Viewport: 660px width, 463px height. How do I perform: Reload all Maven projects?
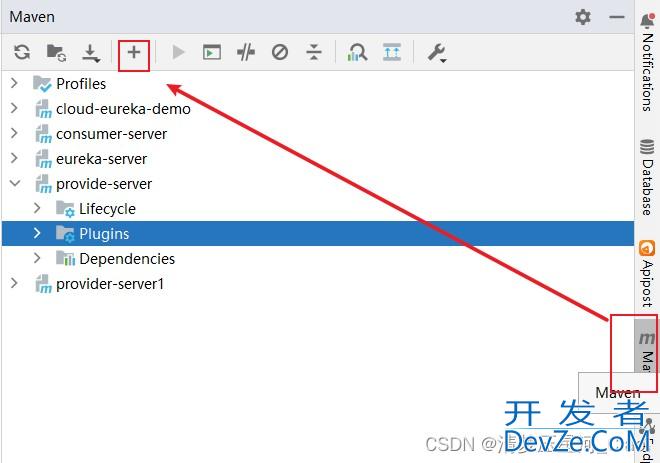coord(22,53)
